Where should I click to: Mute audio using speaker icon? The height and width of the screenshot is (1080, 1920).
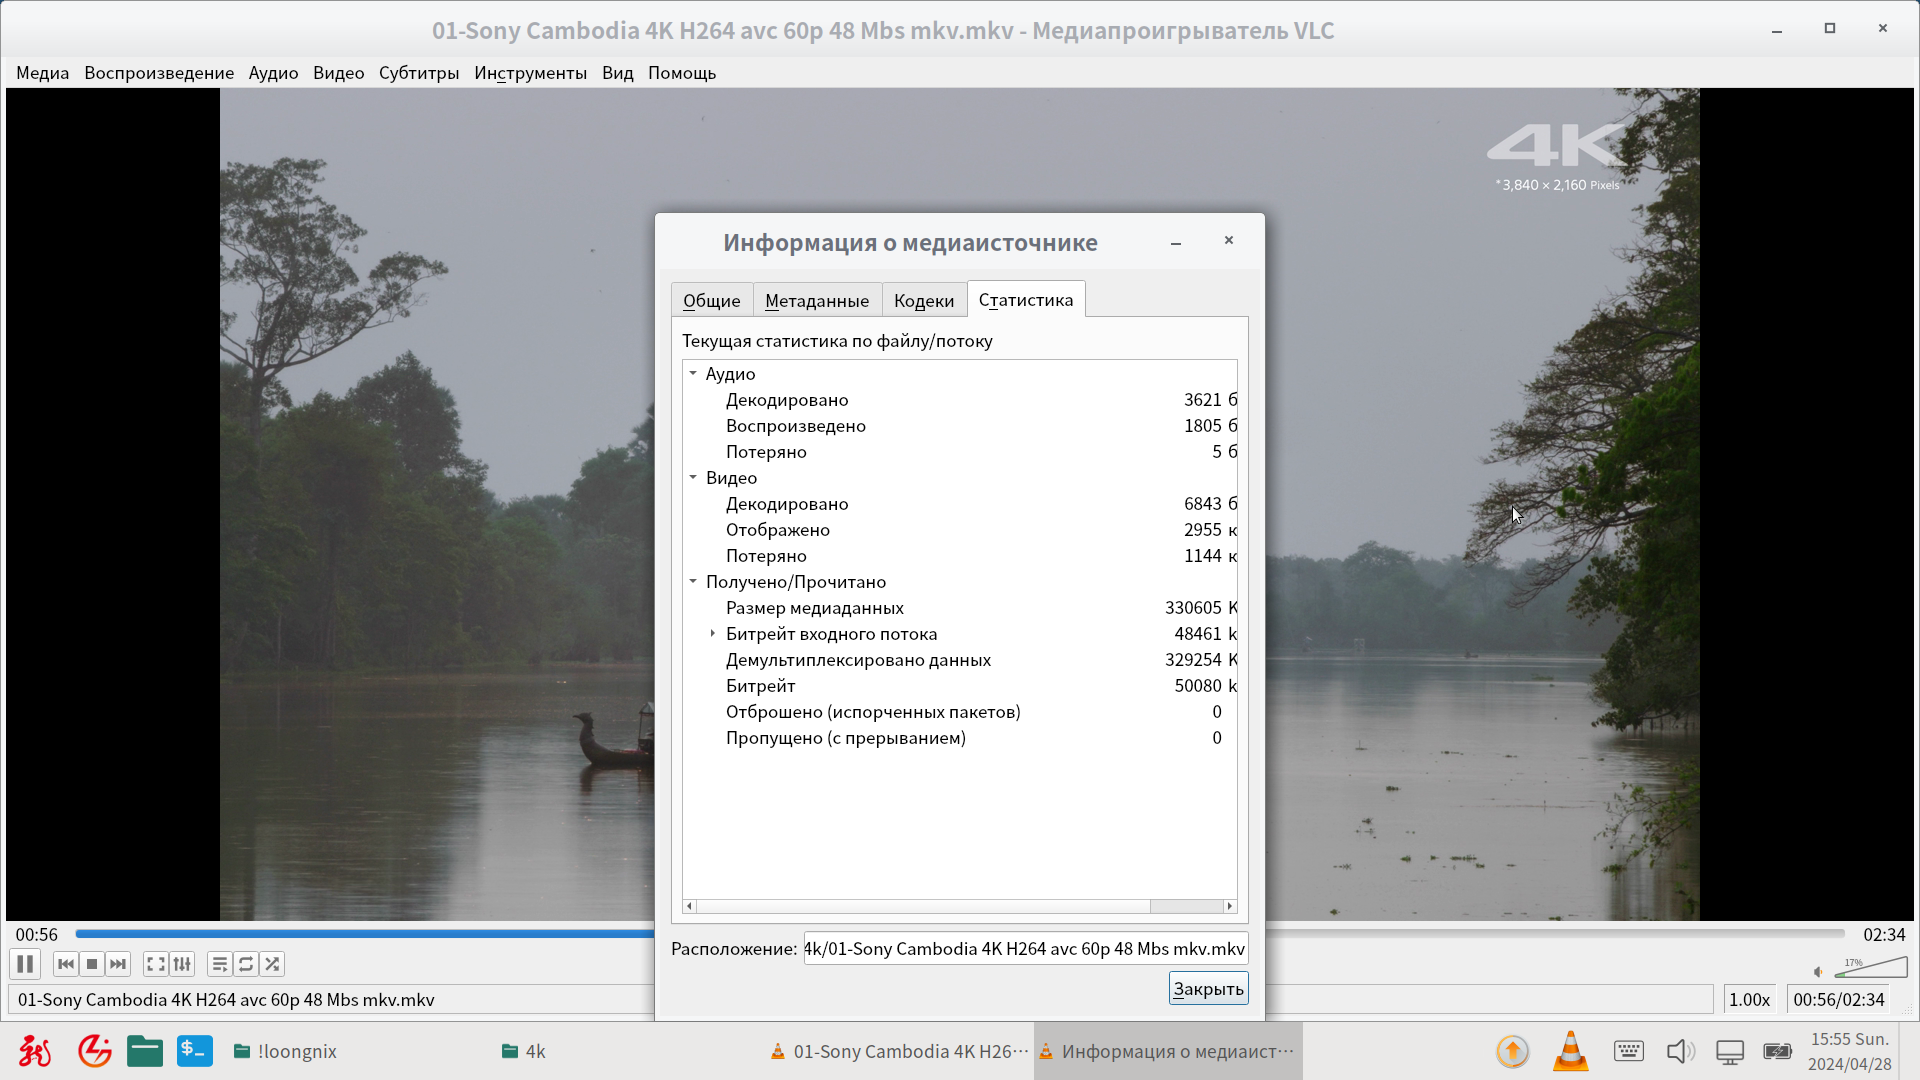tap(1818, 971)
